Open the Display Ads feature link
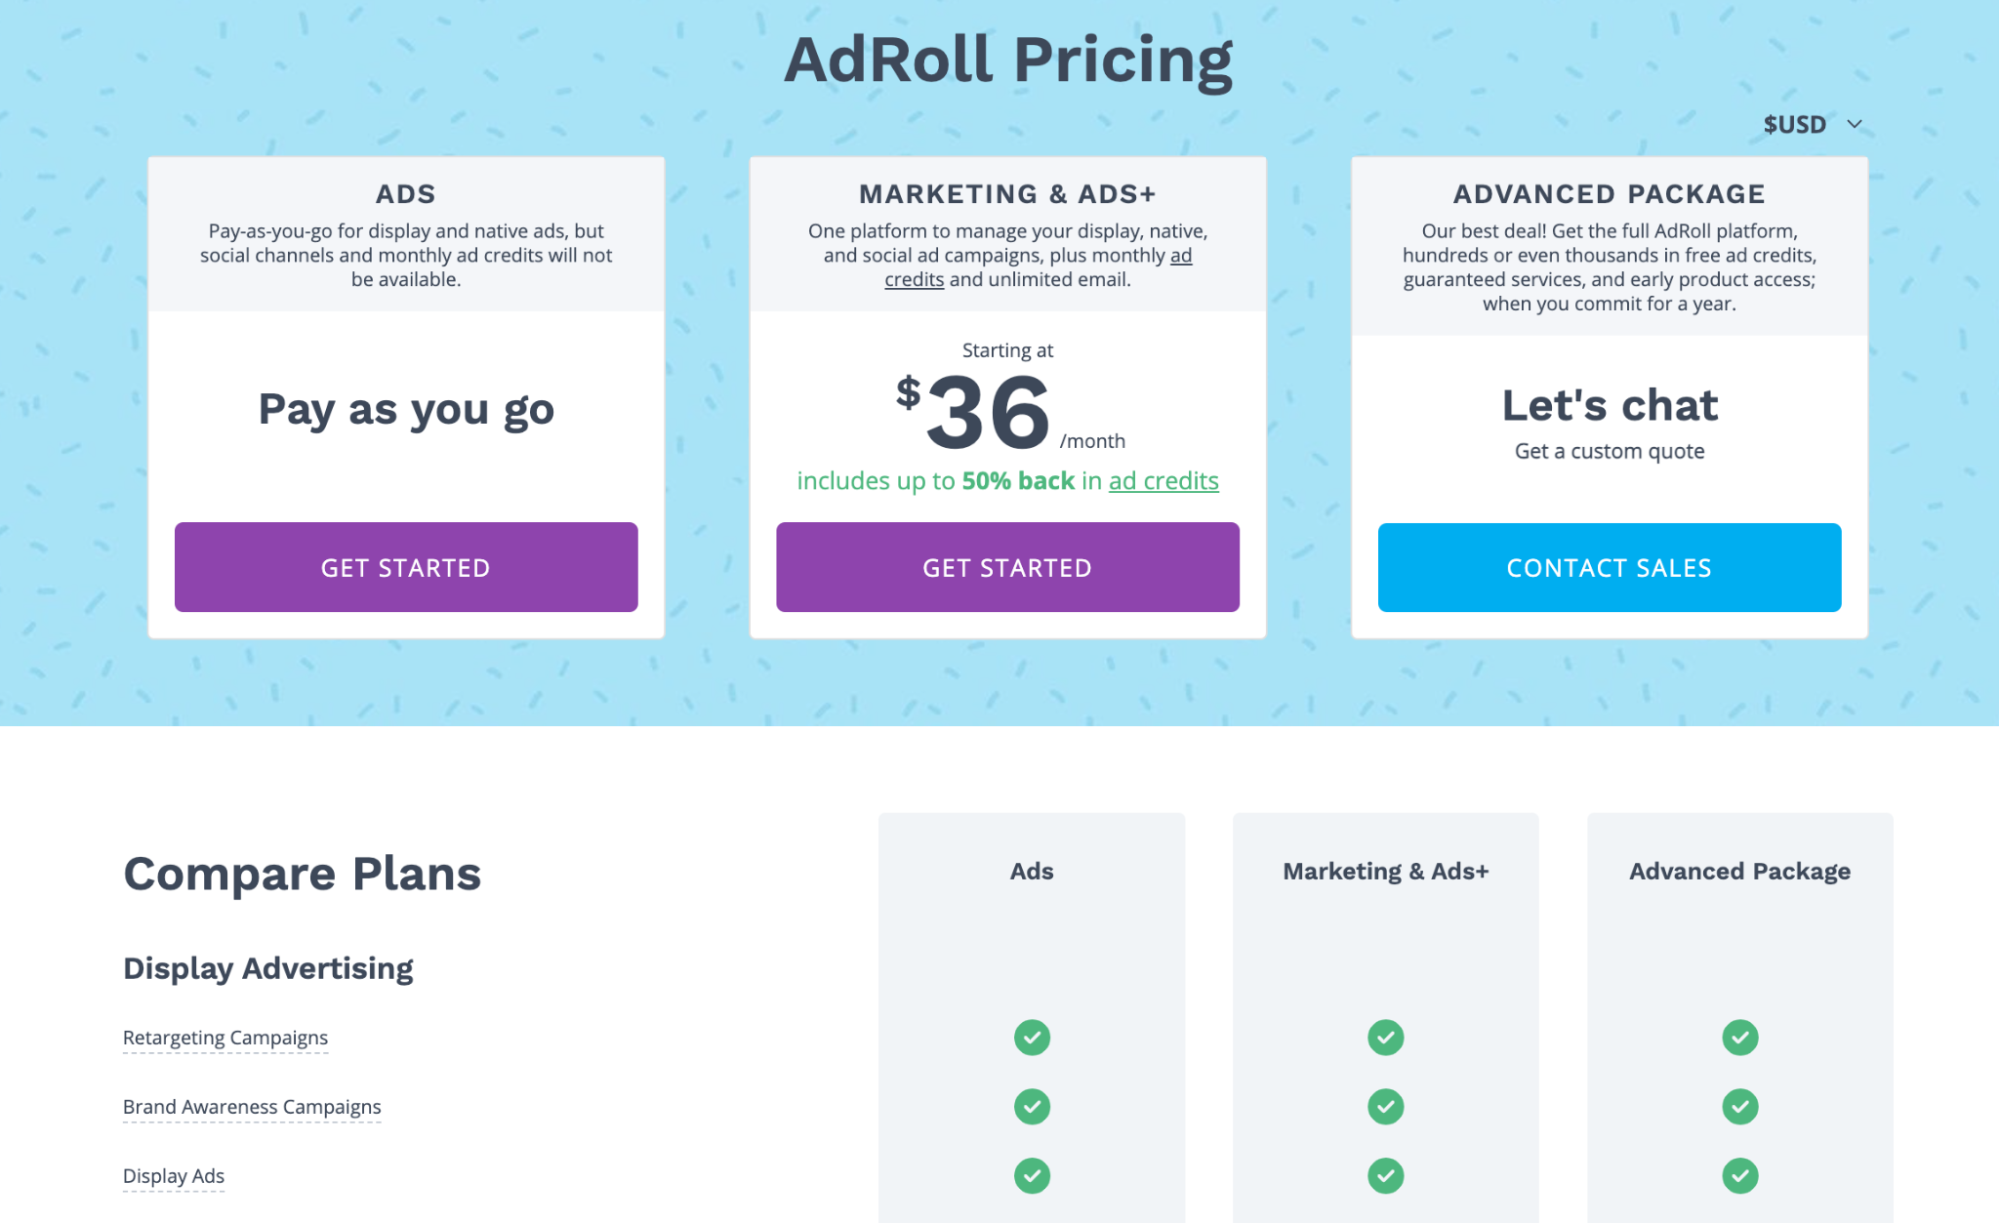Viewport: 1999px width, 1224px height. (x=173, y=1176)
